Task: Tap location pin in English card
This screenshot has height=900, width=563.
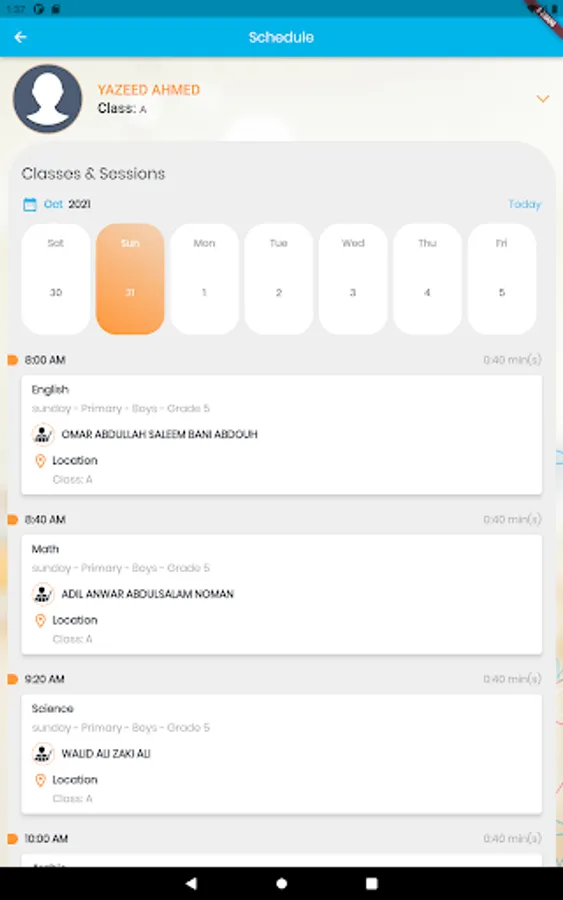Action: coord(40,461)
